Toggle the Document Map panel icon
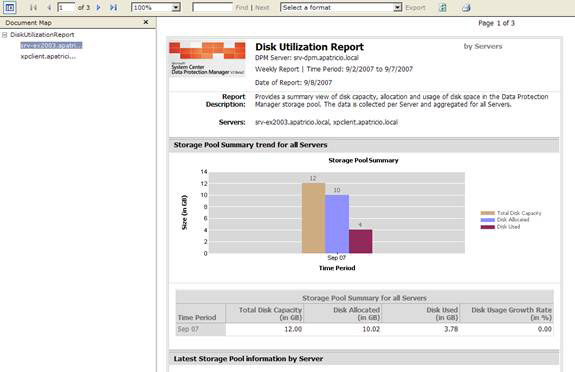This screenshot has height=372, width=575. [x=10, y=7]
